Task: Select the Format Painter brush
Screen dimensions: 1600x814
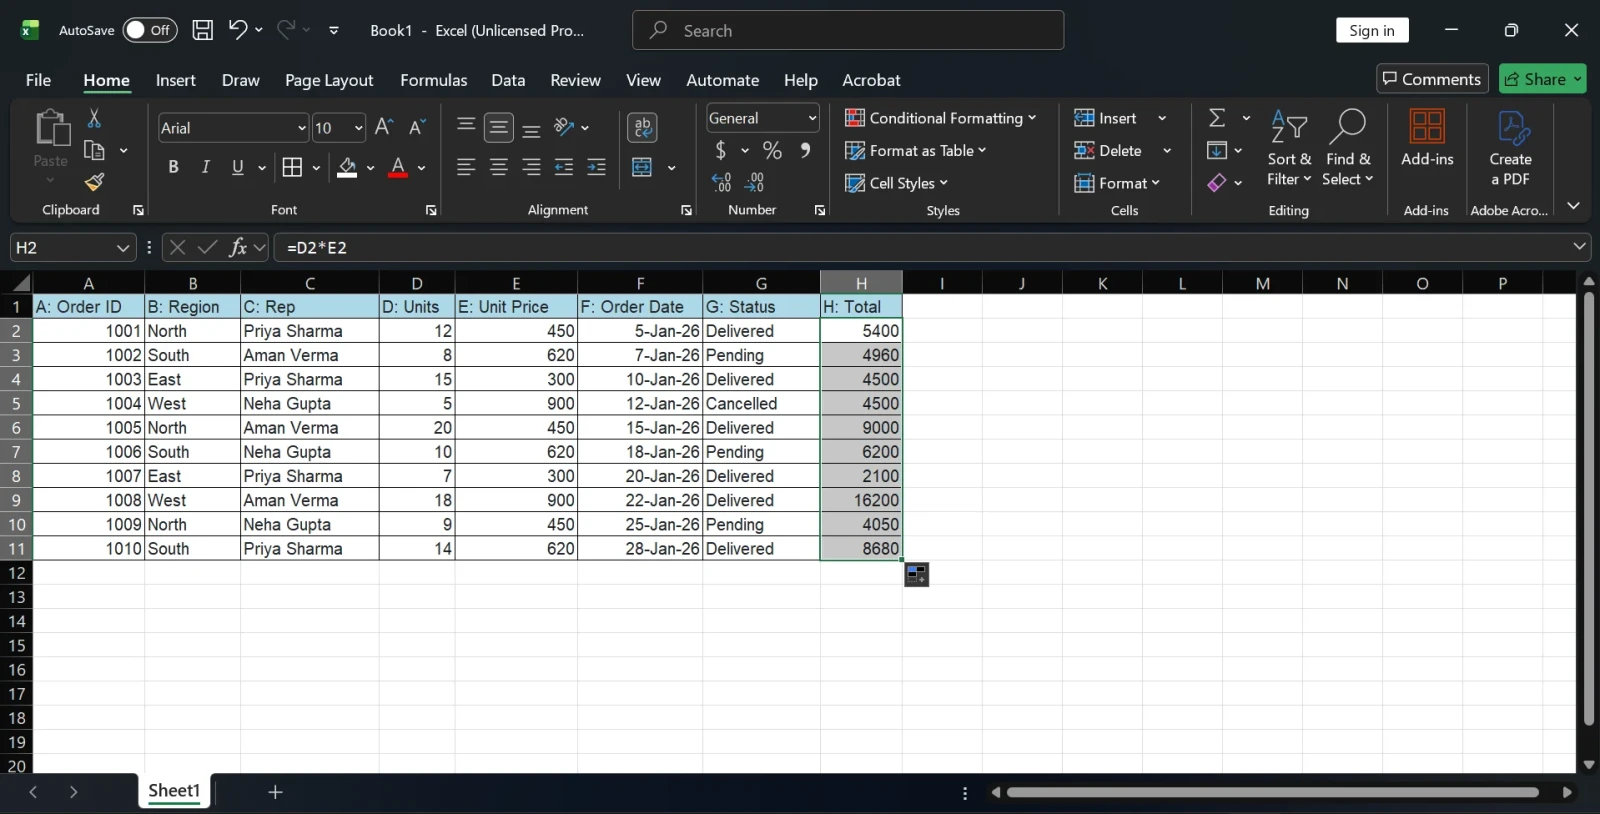Action: (94, 182)
